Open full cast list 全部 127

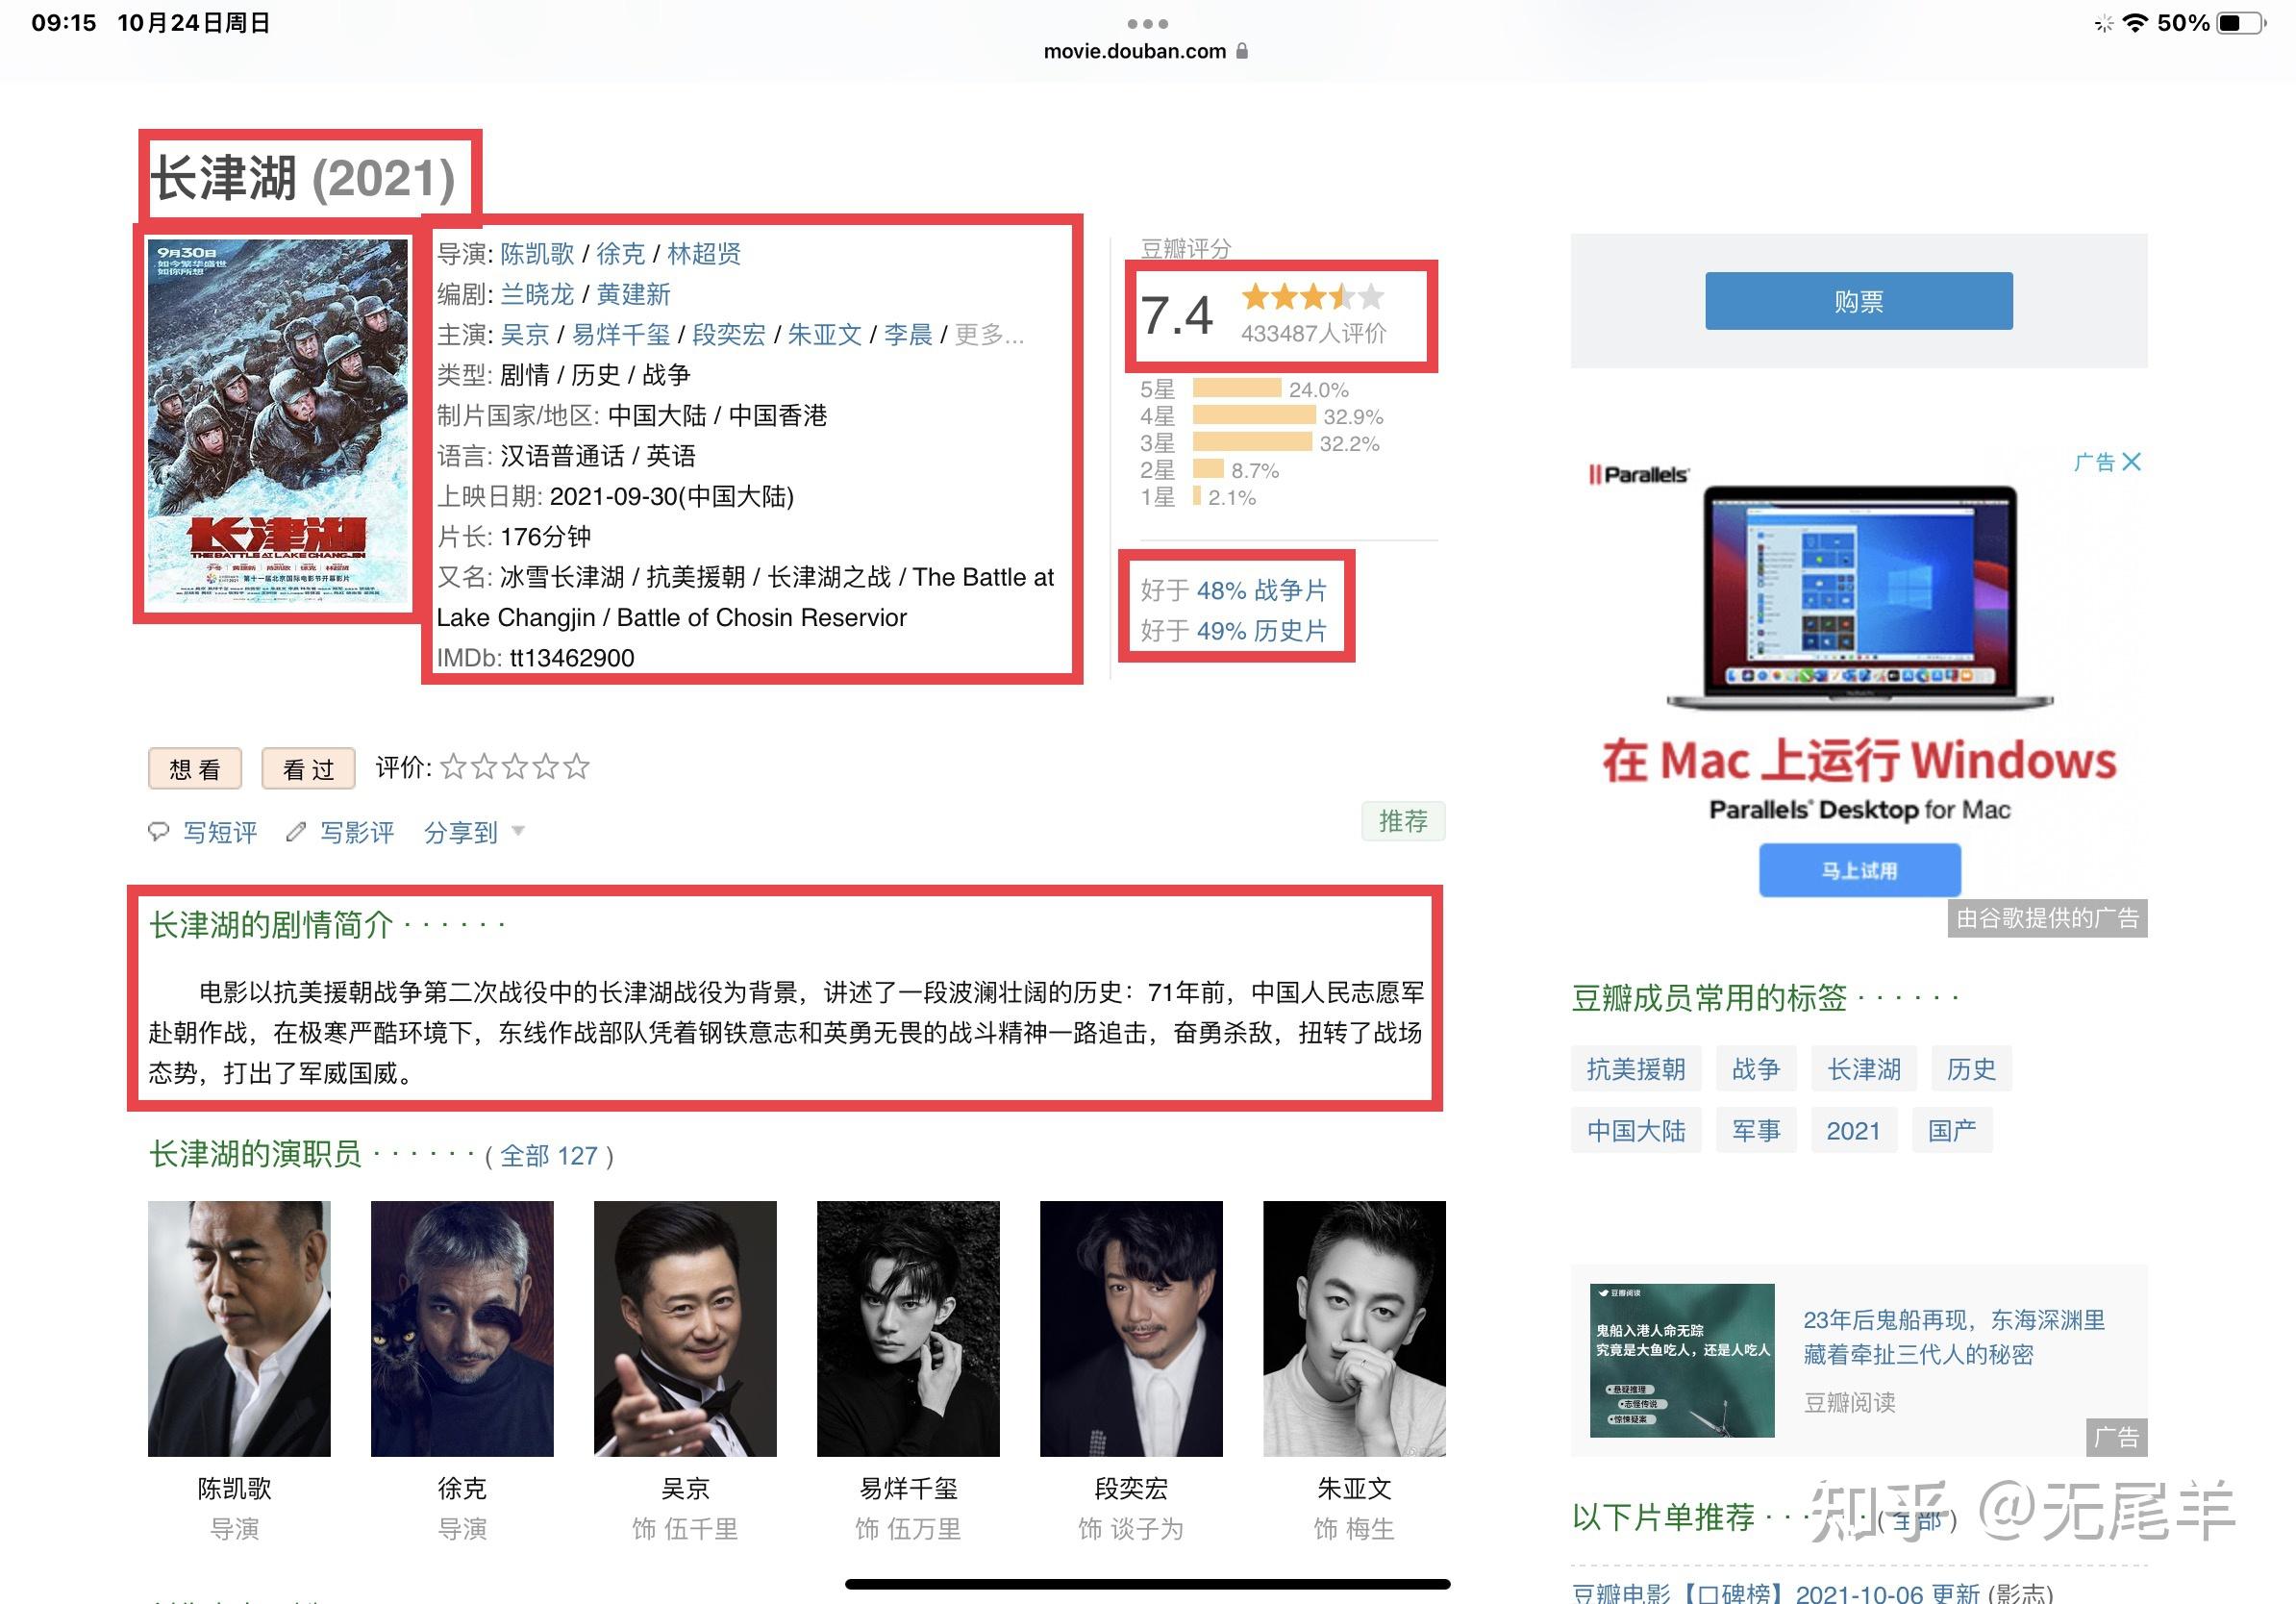pyautogui.click(x=549, y=1156)
